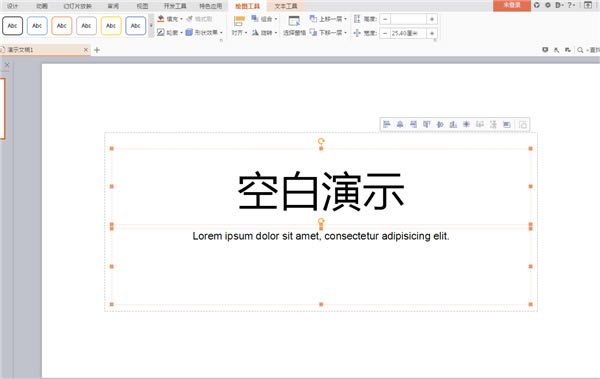Image resolution: width=600 pixels, height=379 pixels.
Task: Open the Rotate (旋转) dropdown
Action: click(264, 33)
